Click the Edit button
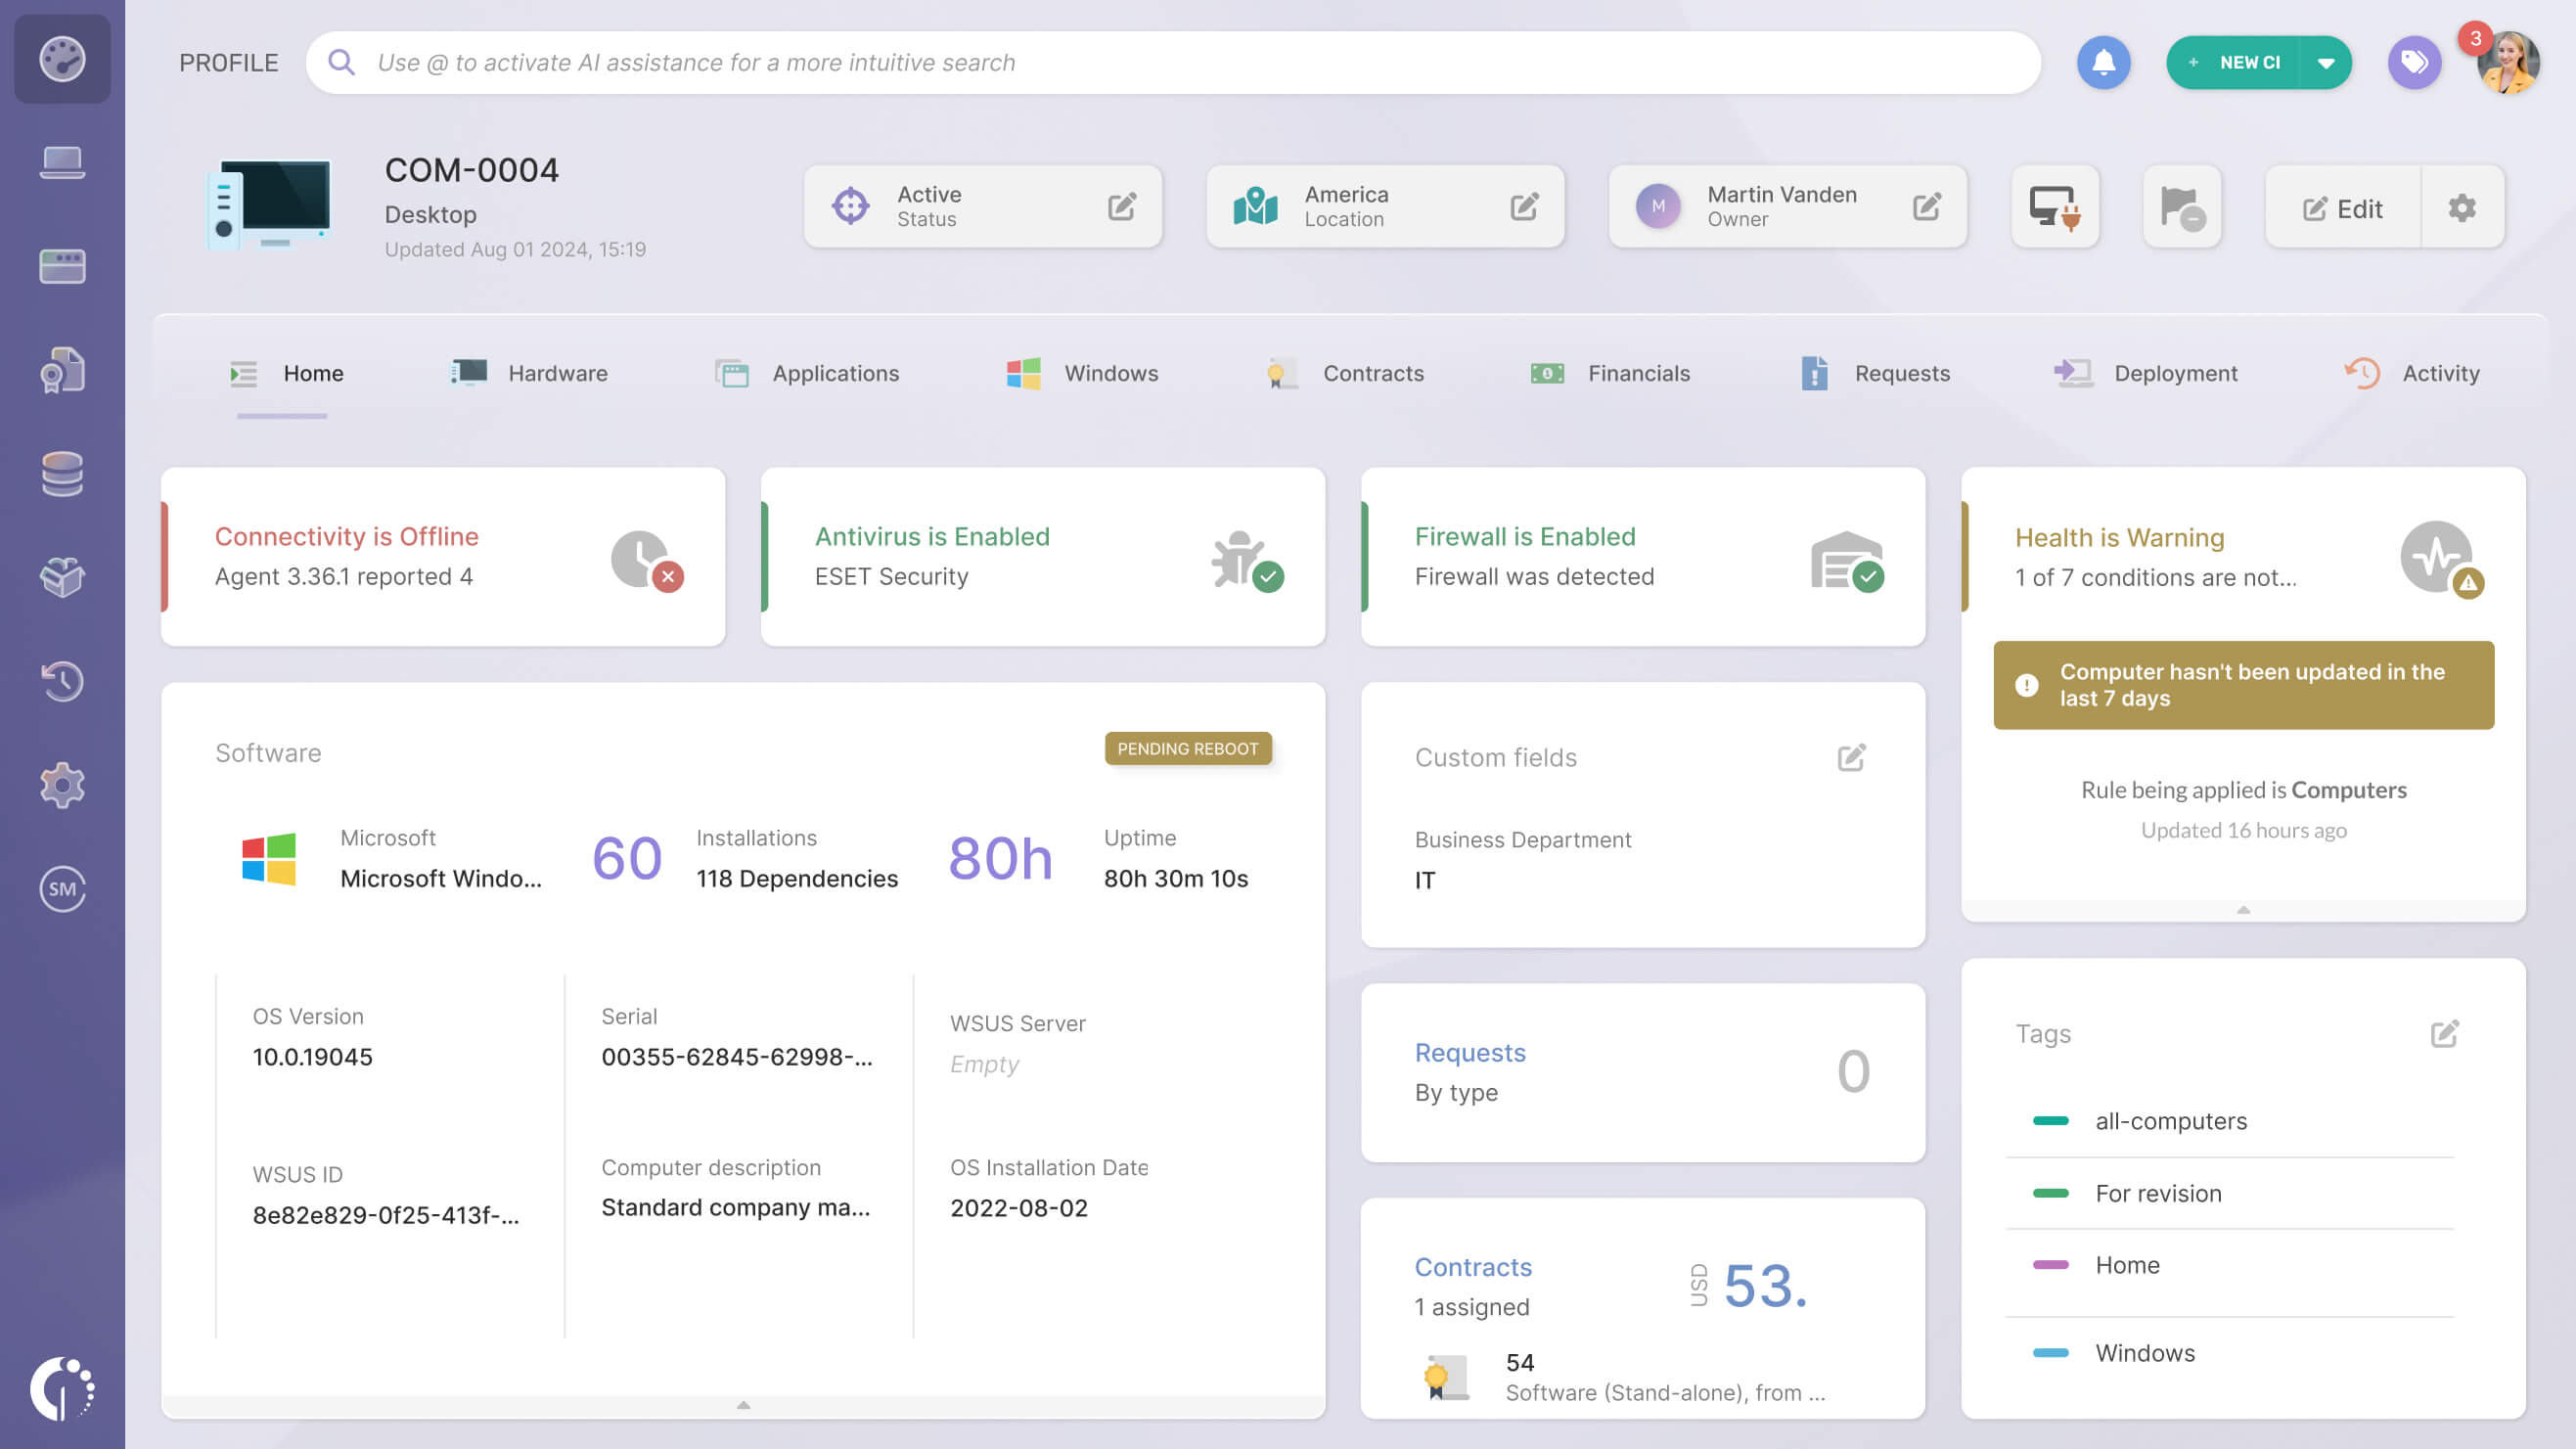Screen dimensions: 2576x1449 tap(2340, 208)
